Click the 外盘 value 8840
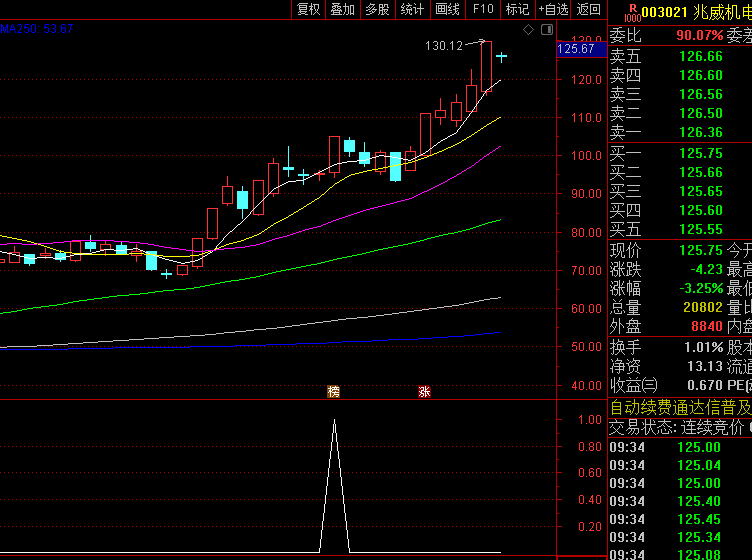Screen dimensions: 752x560 (707, 327)
